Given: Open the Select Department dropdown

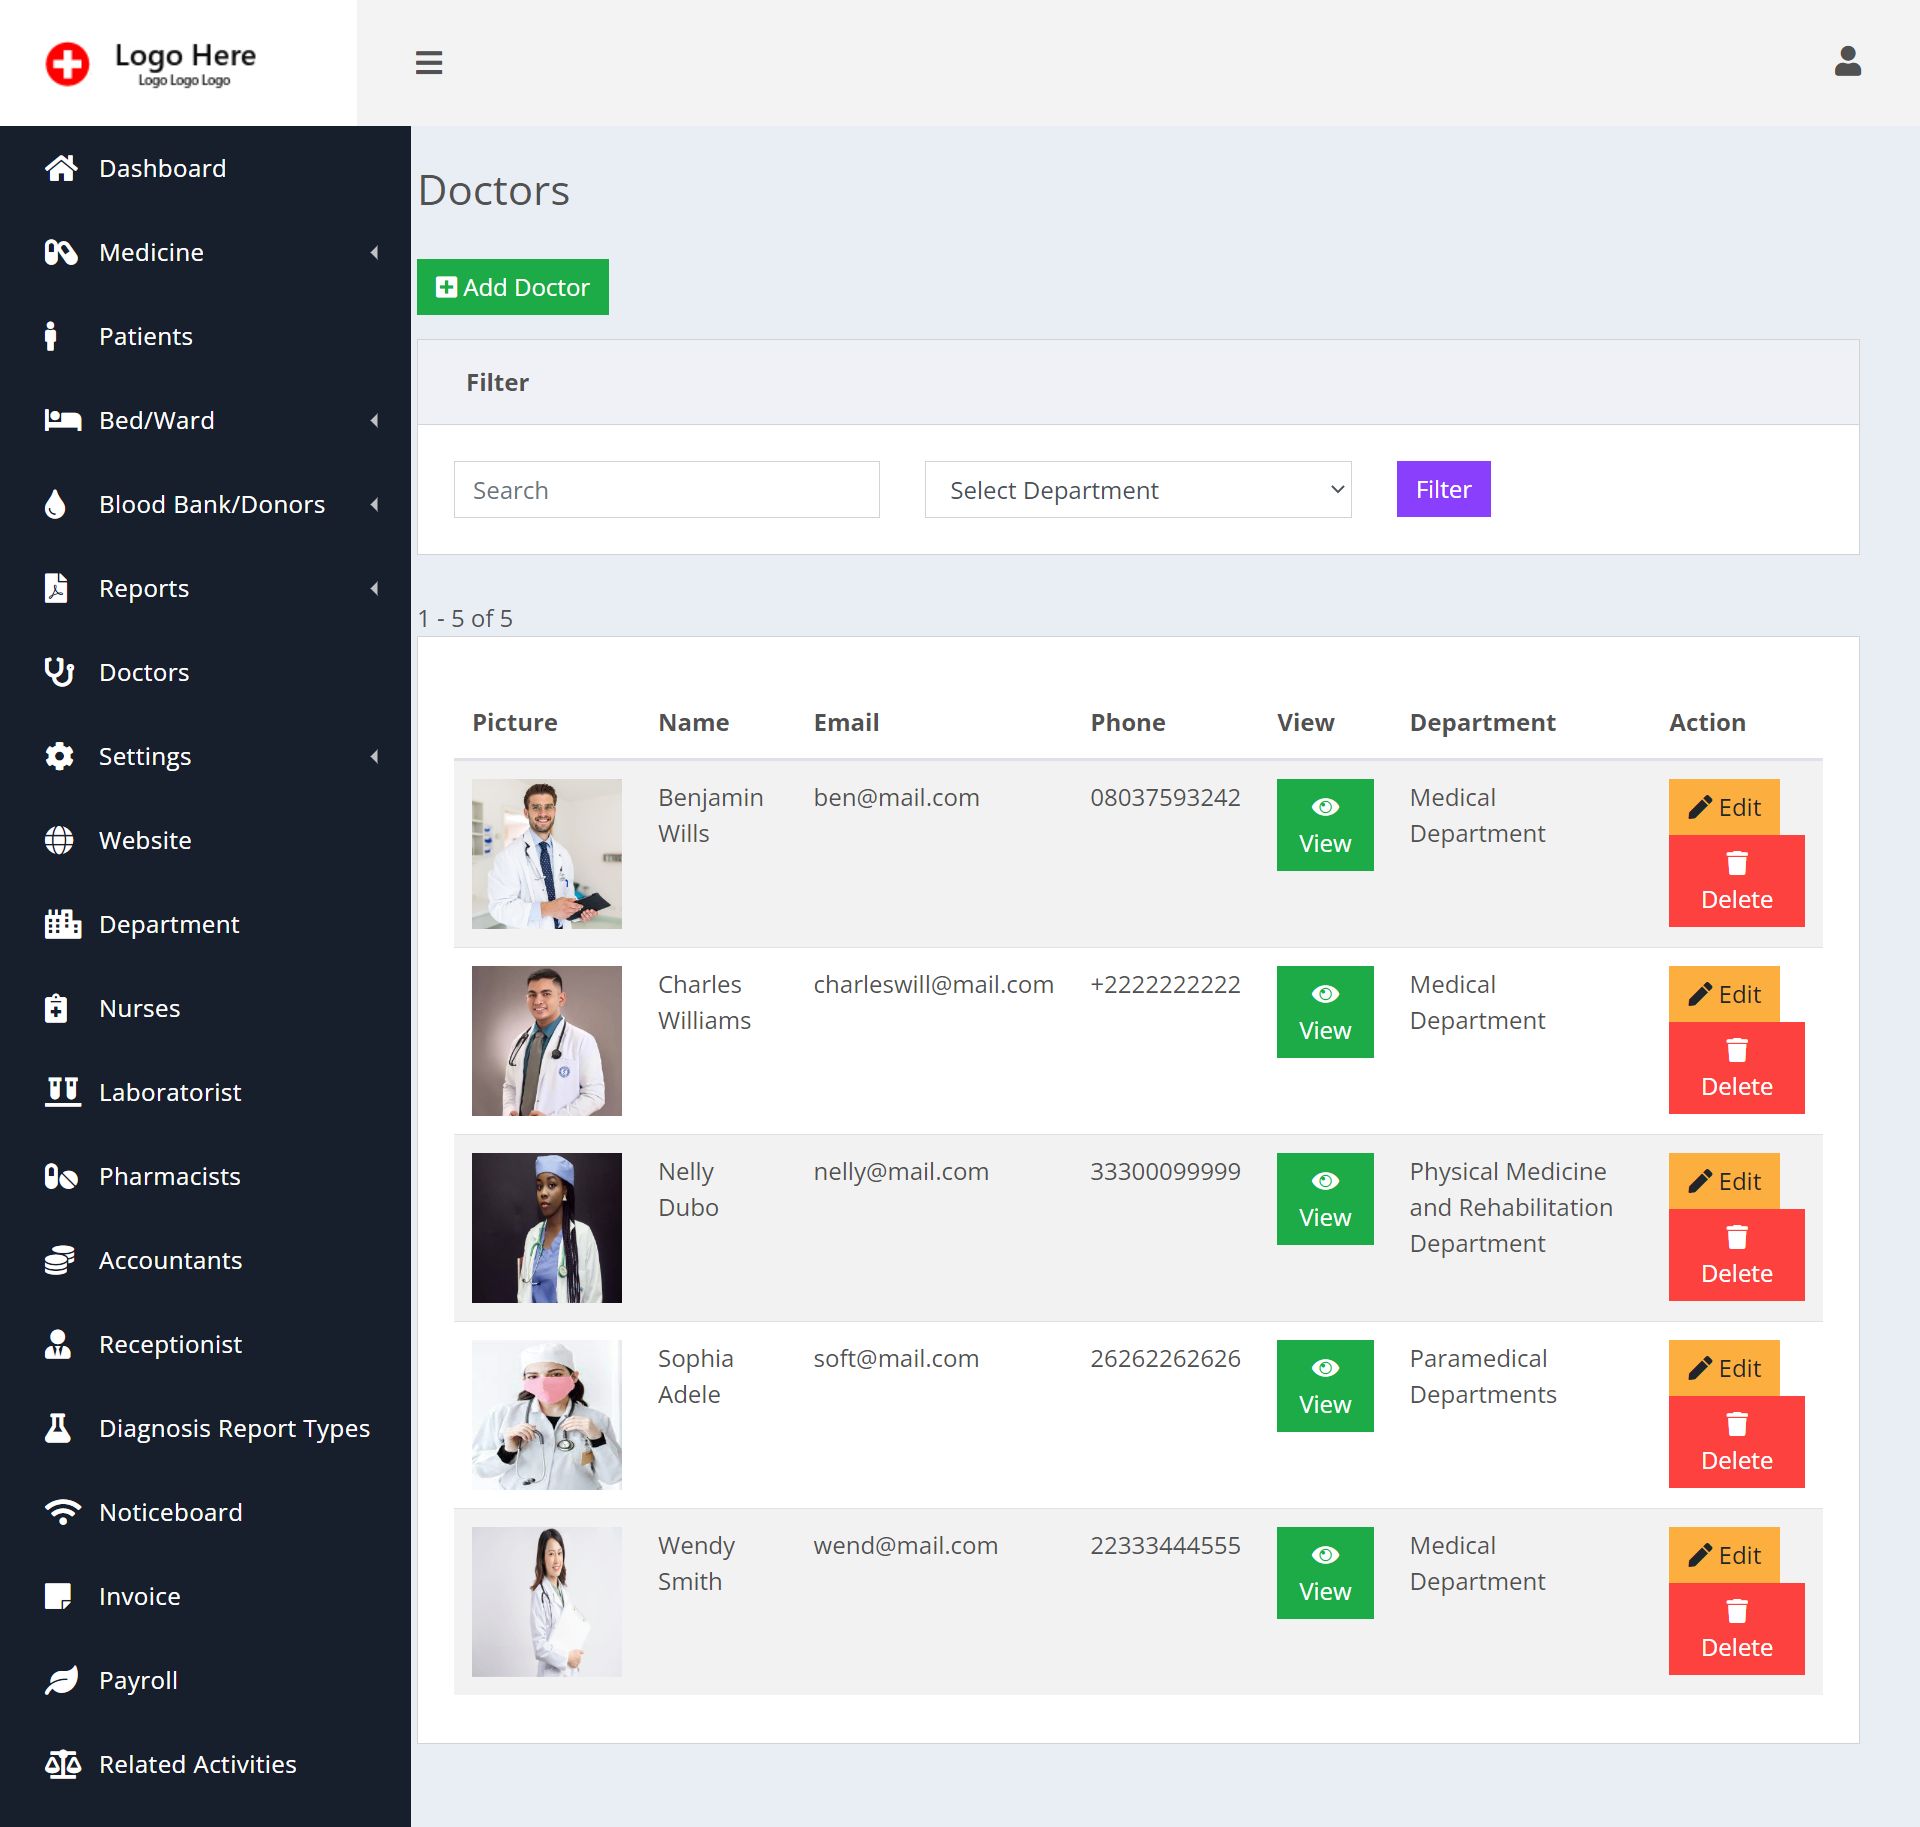Looking at the screenshot, I should (x=1137, y=489).
